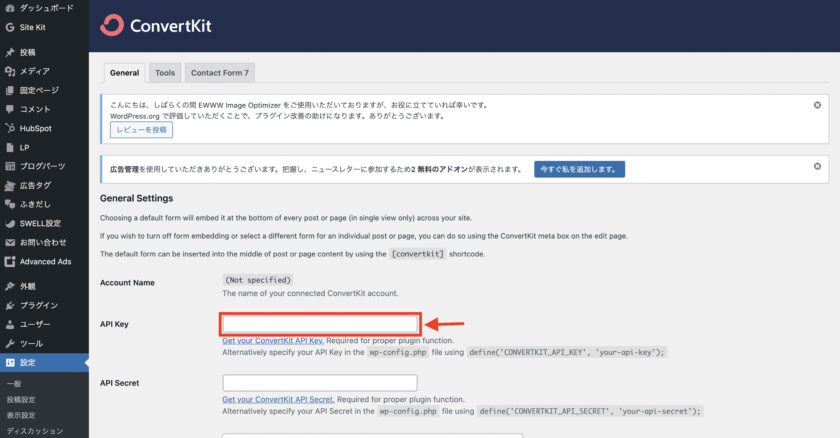Click the 広告タグ icon
840x438 pixels.
pyautogui.click(x=10, y=185)
